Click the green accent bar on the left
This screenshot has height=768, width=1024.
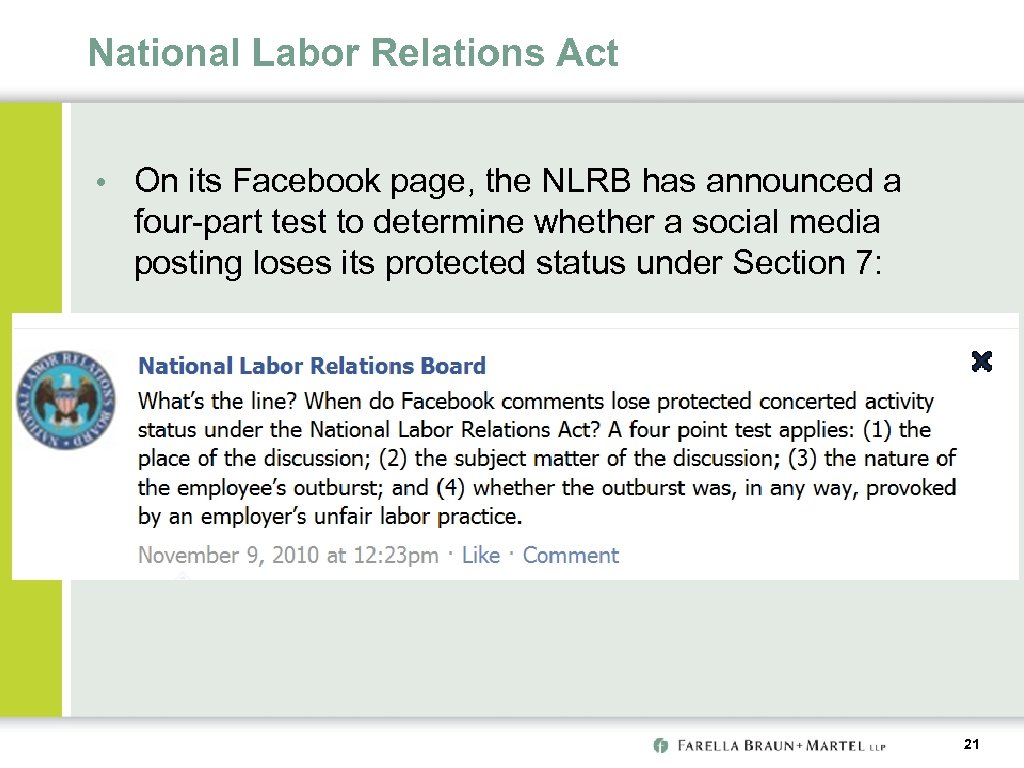pos(30,400)
